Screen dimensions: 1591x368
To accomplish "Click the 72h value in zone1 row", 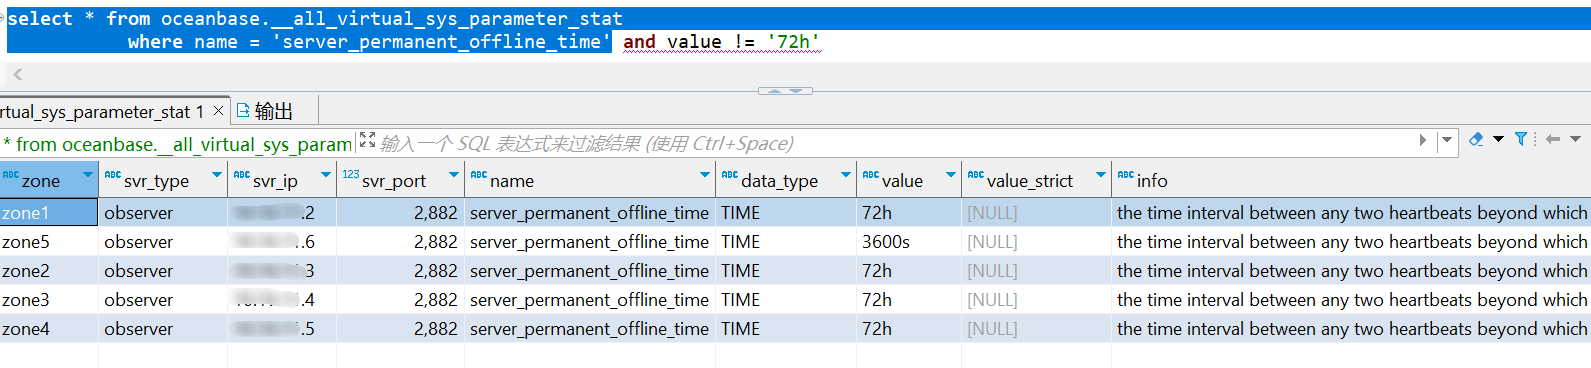I will 909,213.
